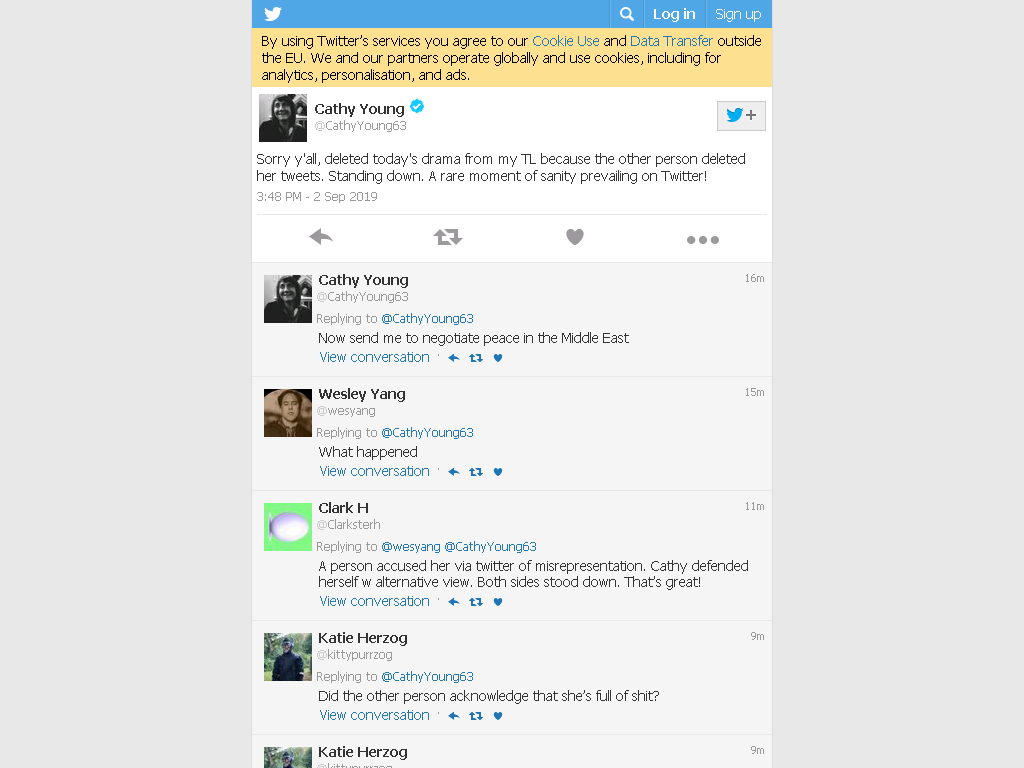Open Clark H's green avatar thumbnail
This screenshot has width=1024, height=768.
[288, 527]
